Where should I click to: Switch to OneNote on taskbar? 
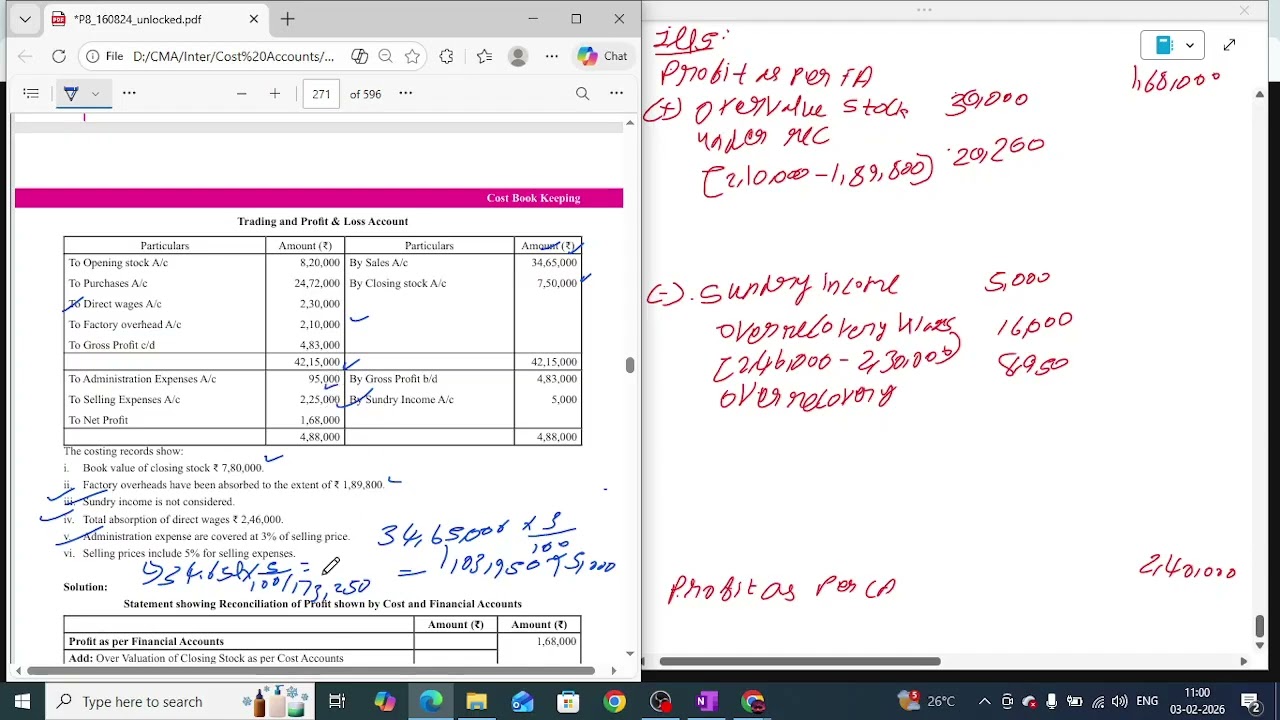tap(706, 701)
